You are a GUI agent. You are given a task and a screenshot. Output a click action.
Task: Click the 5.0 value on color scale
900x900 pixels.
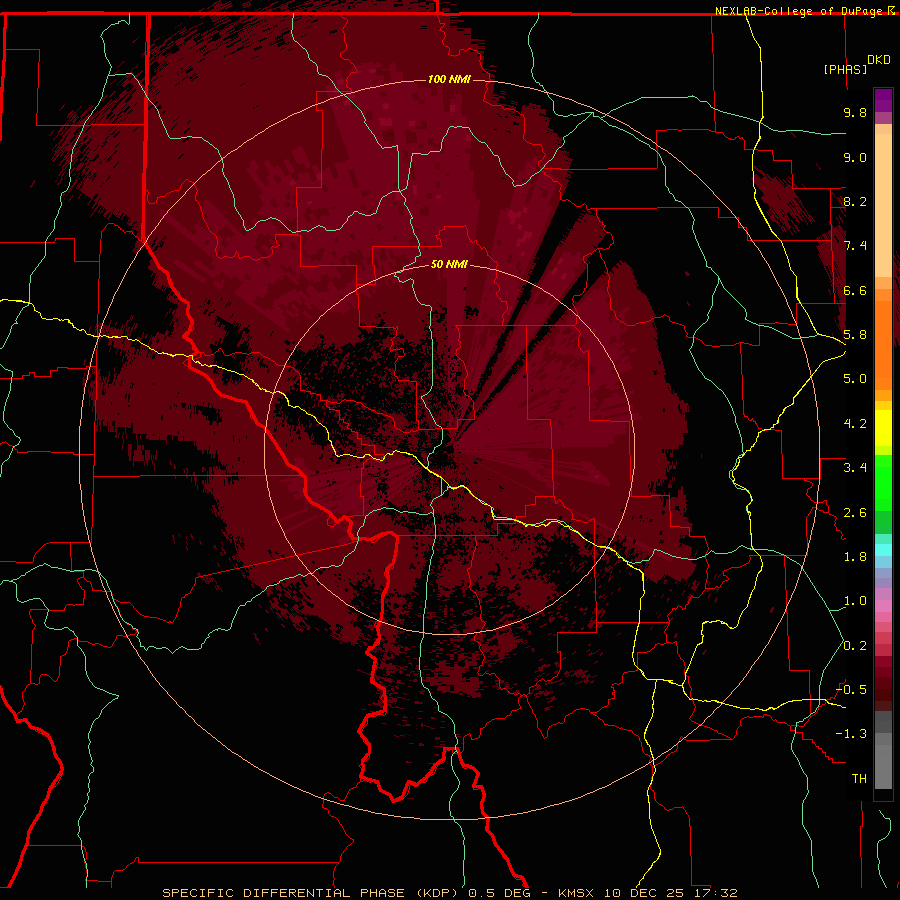[x=855, y=379]
